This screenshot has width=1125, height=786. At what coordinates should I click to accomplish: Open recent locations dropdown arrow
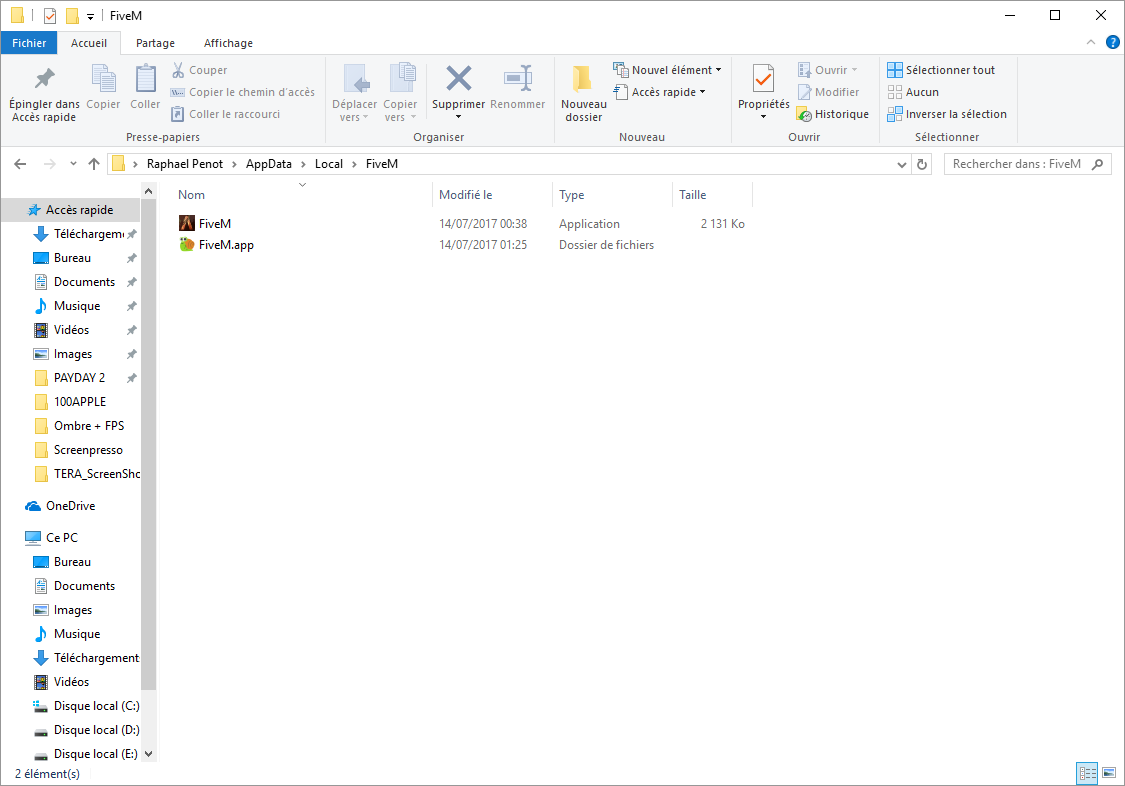73,164
